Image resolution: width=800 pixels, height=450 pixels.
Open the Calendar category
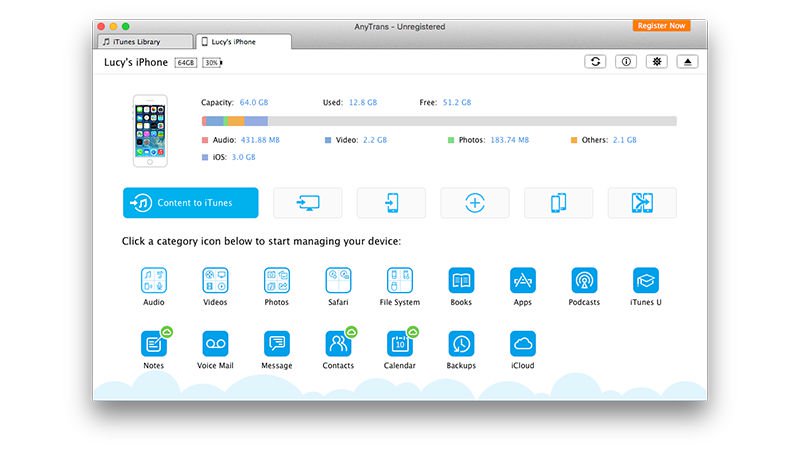coord(399,344)
